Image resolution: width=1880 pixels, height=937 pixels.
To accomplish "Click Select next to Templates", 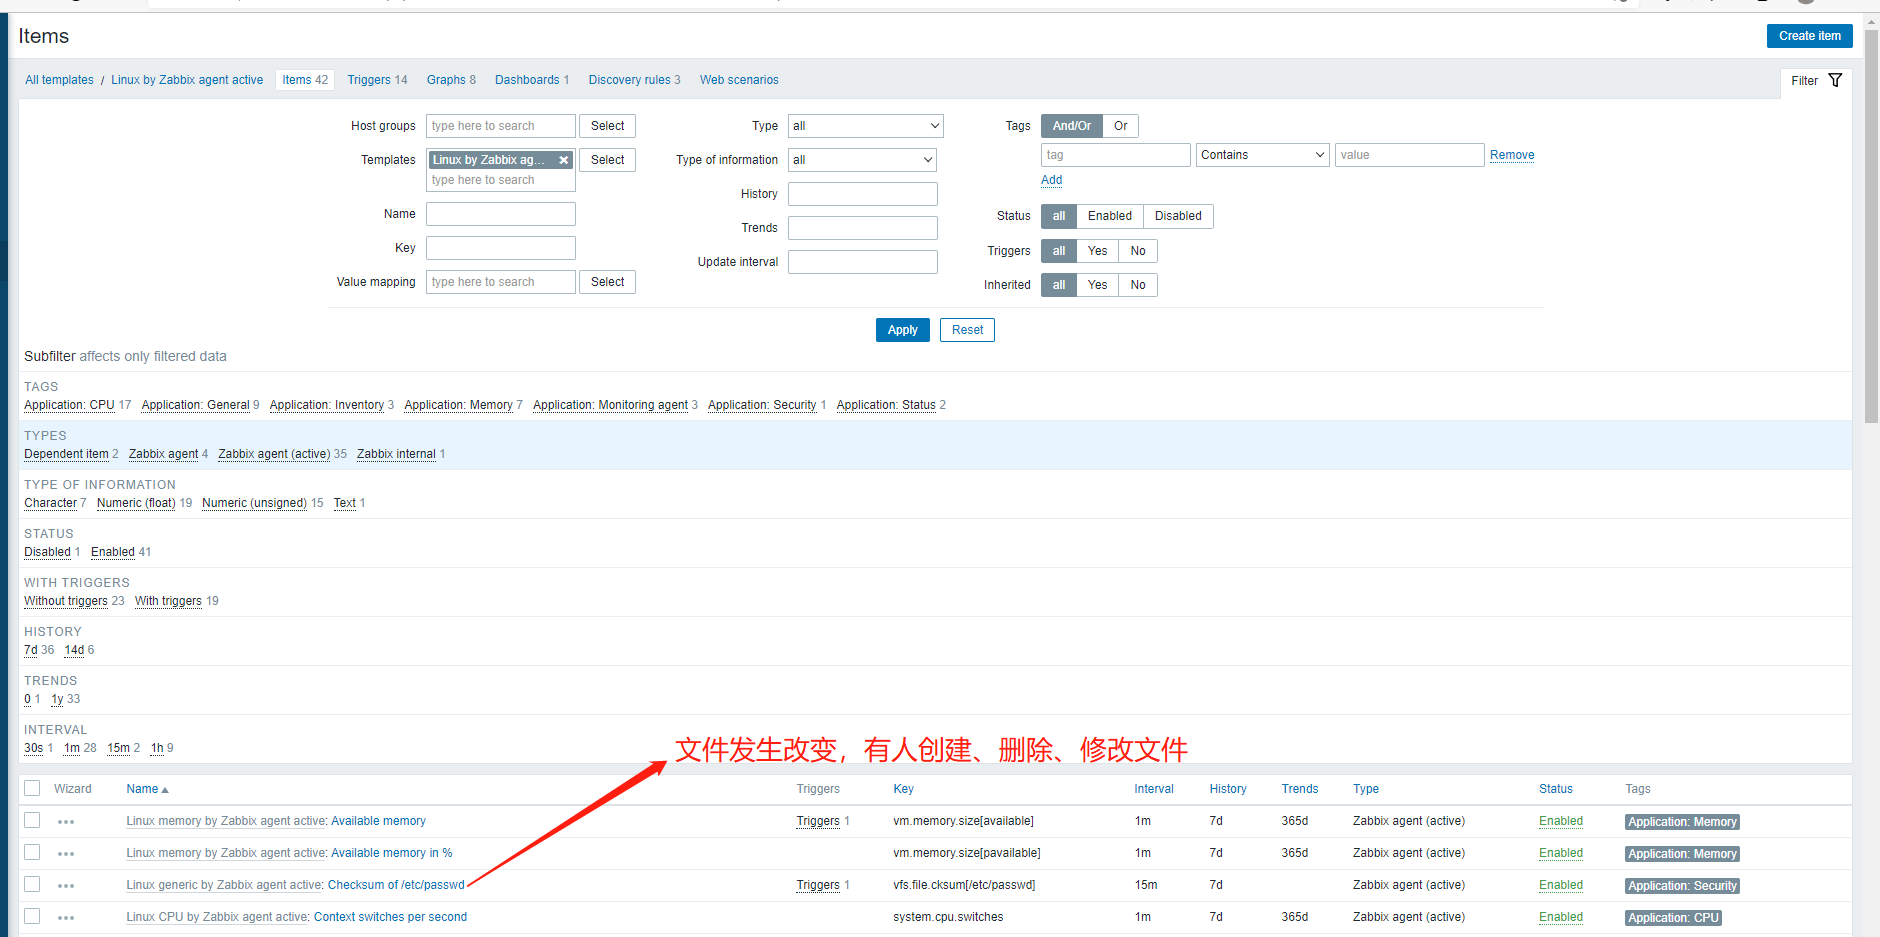I will (x=607, y=160).
